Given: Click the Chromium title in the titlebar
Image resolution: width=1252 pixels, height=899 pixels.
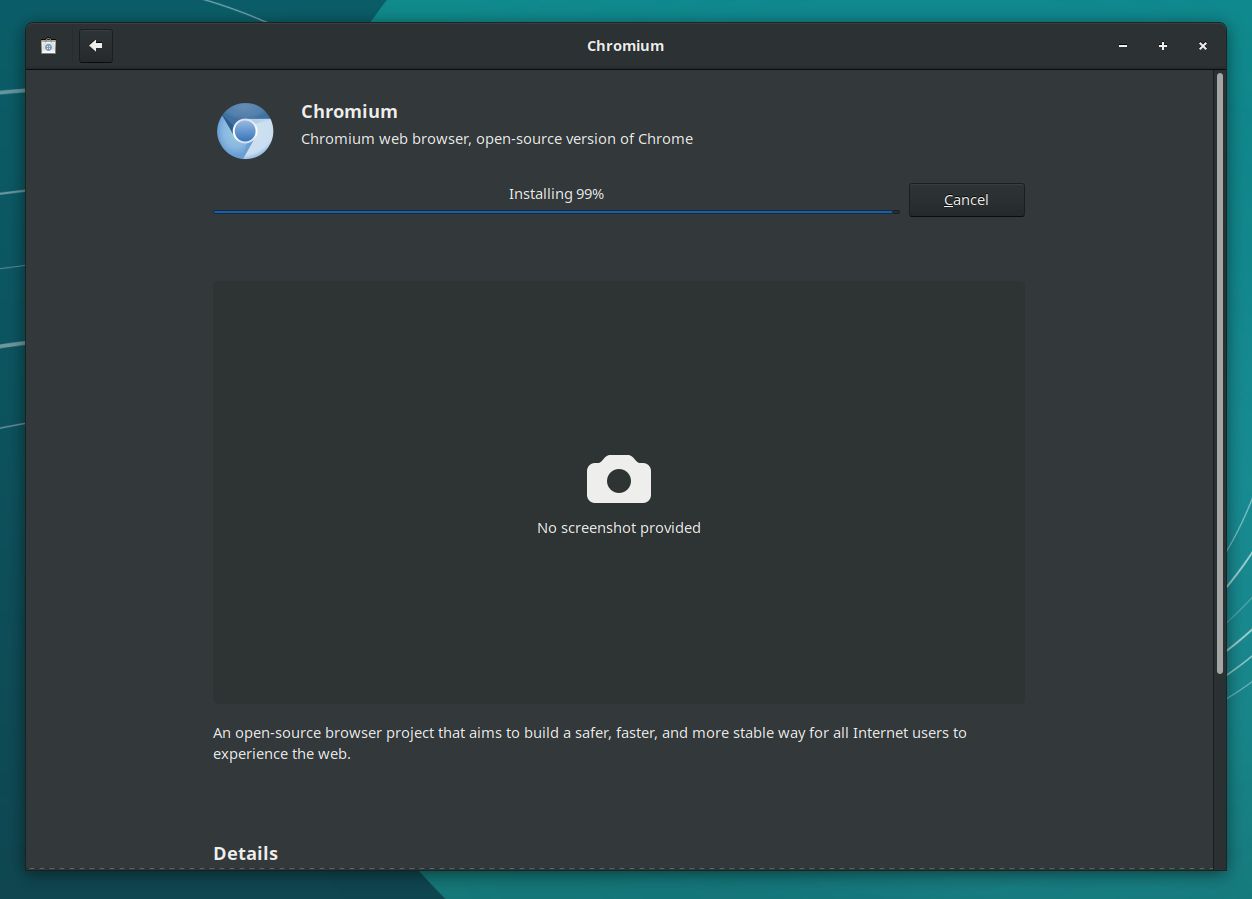Looking at the screenshot, I should (625, 45).
